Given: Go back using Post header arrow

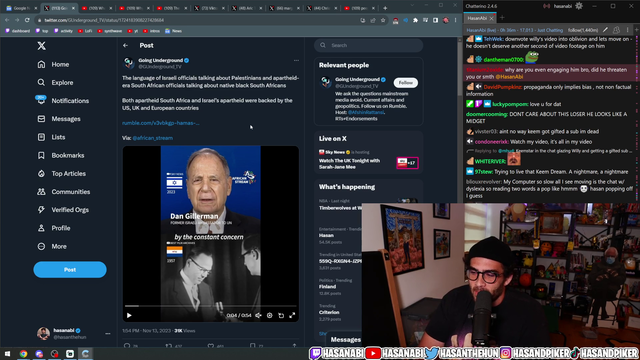Looking at the screenshot, I should point(126,45).
